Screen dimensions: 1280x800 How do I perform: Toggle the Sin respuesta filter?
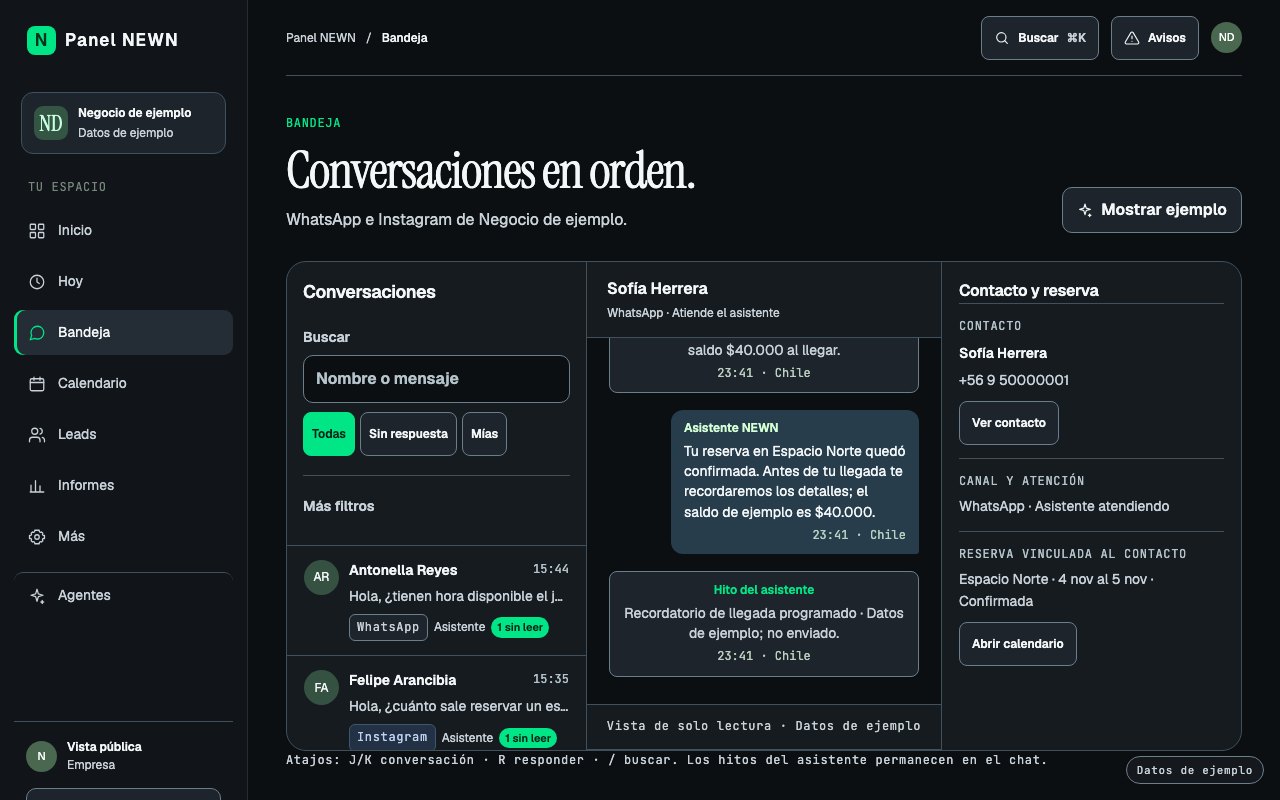click(x=408, y=434)
